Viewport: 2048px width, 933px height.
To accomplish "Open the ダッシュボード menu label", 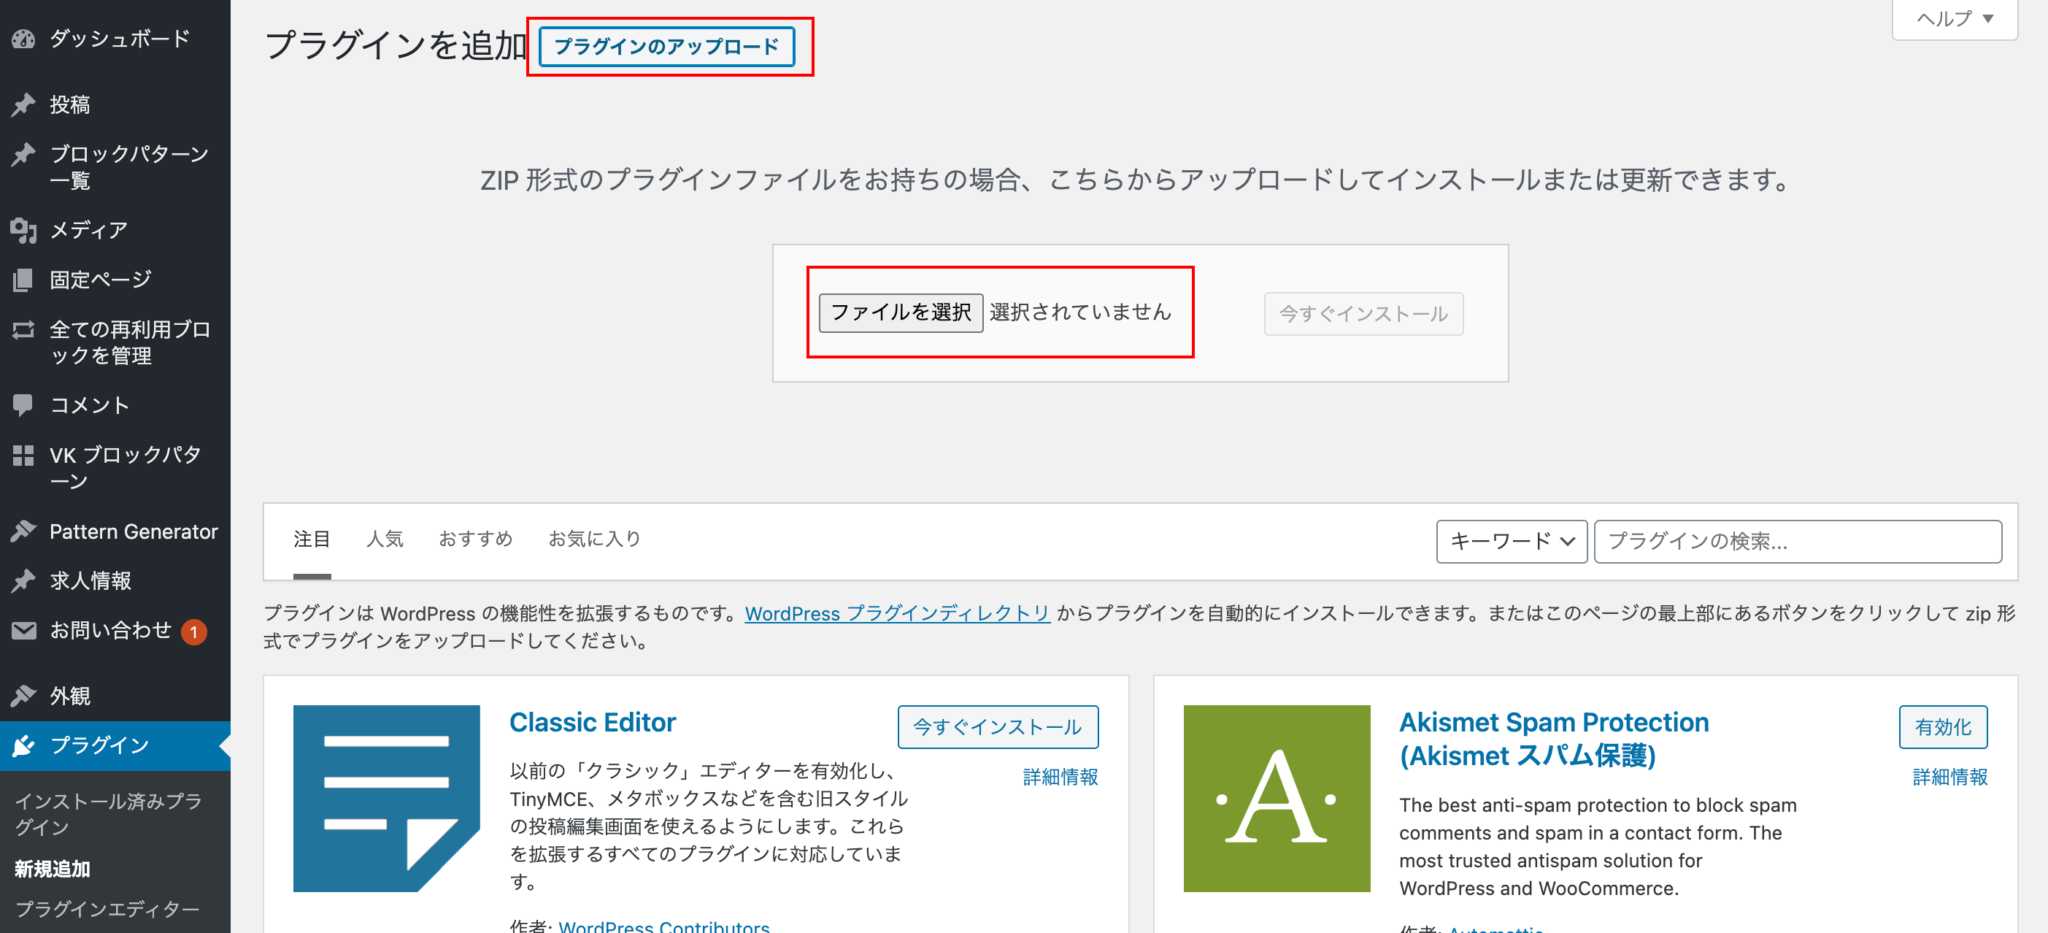I will click(120, 39).
